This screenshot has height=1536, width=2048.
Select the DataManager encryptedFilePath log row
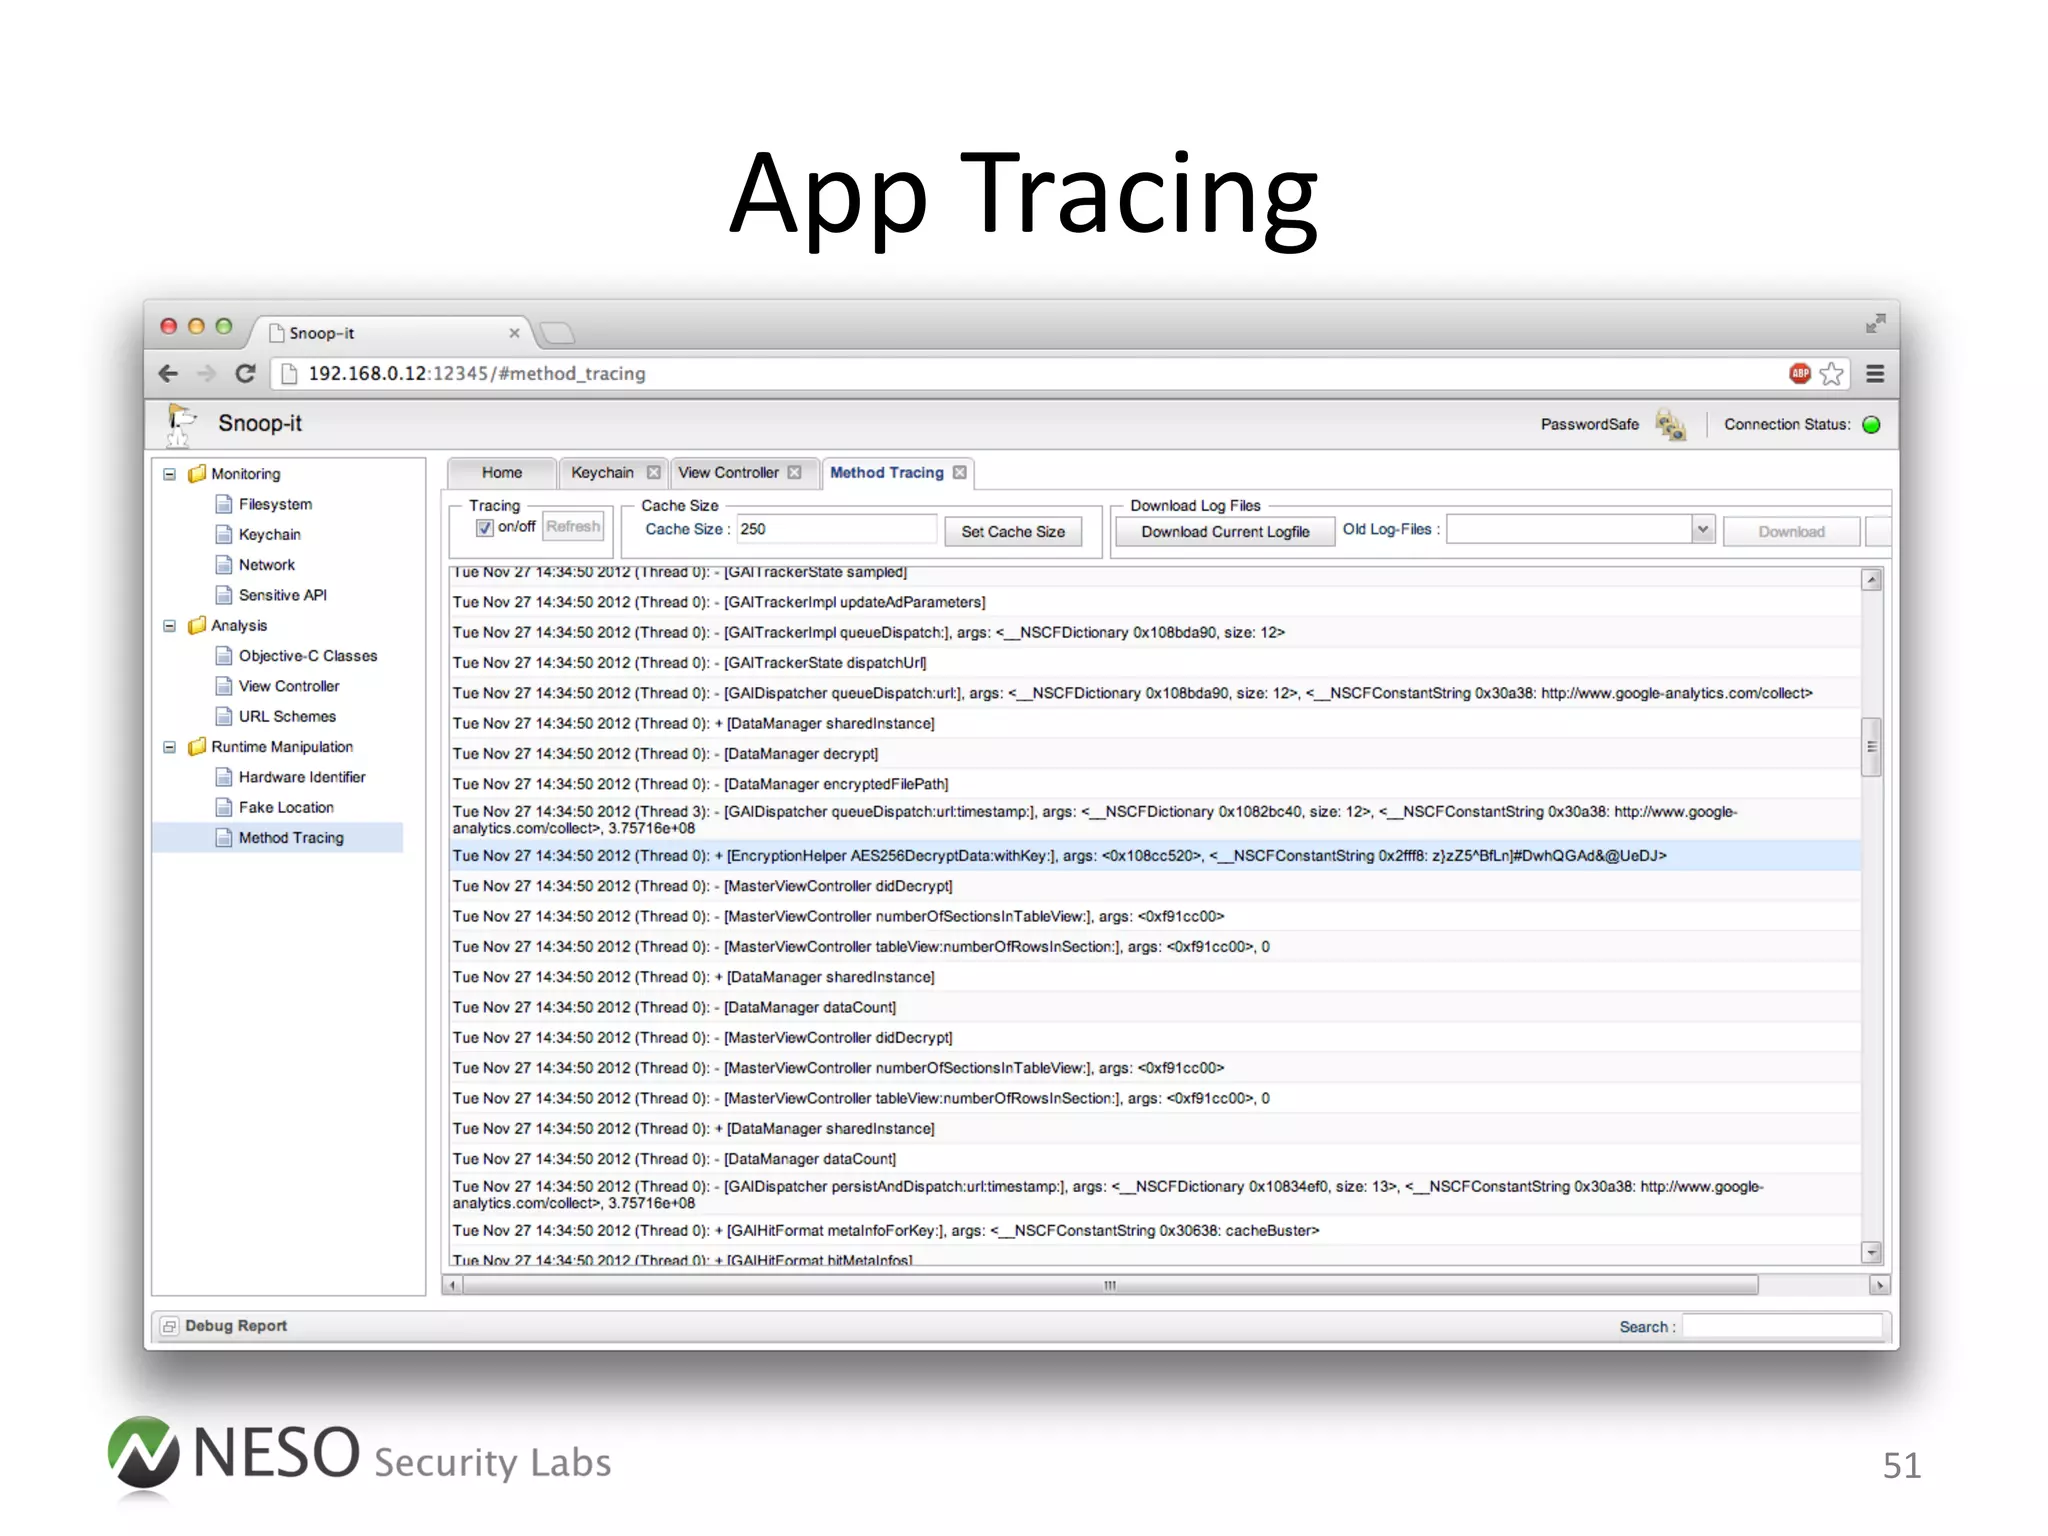pos(1155,784)
